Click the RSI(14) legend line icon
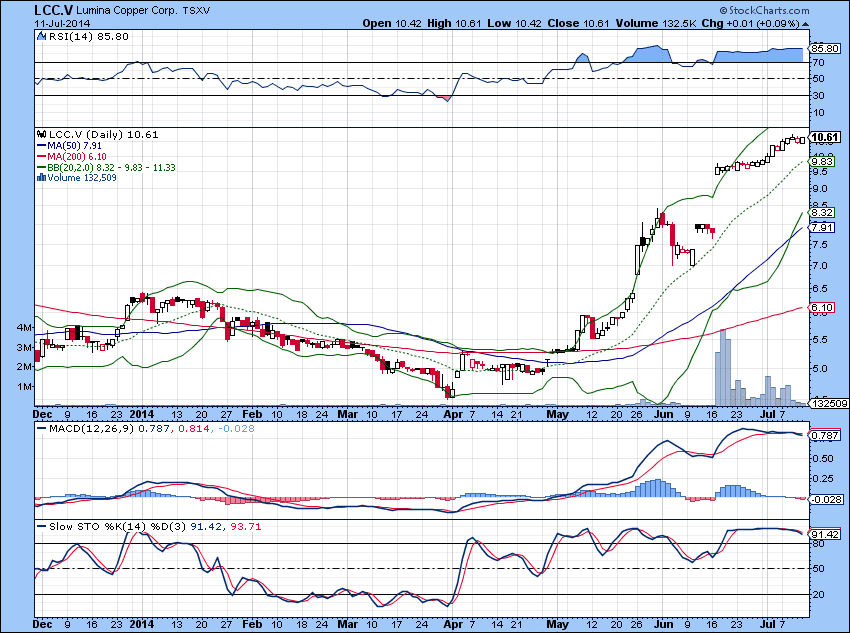 42,36
